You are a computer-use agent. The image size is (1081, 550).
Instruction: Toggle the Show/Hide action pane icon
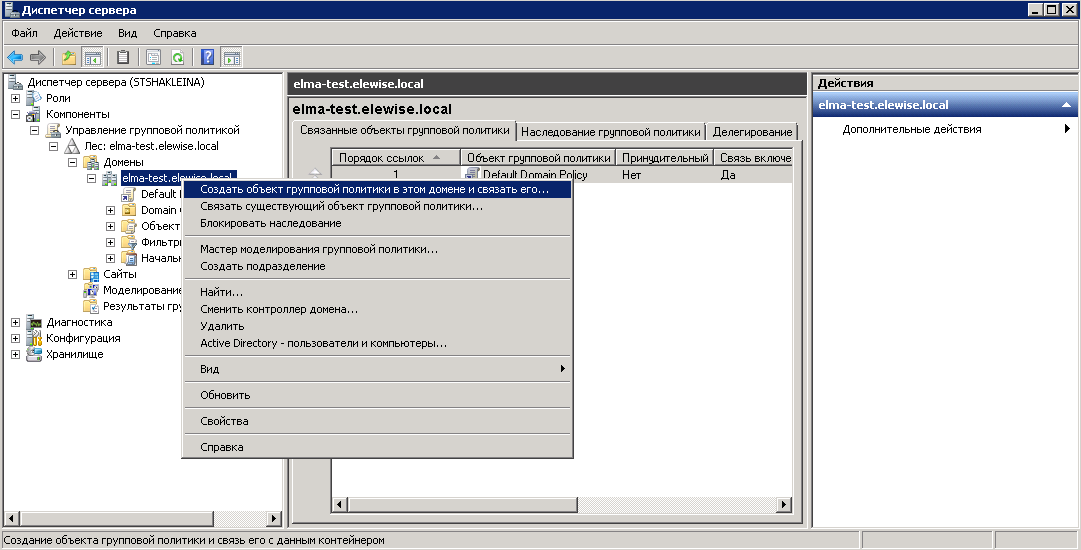(x=231, y=57)
